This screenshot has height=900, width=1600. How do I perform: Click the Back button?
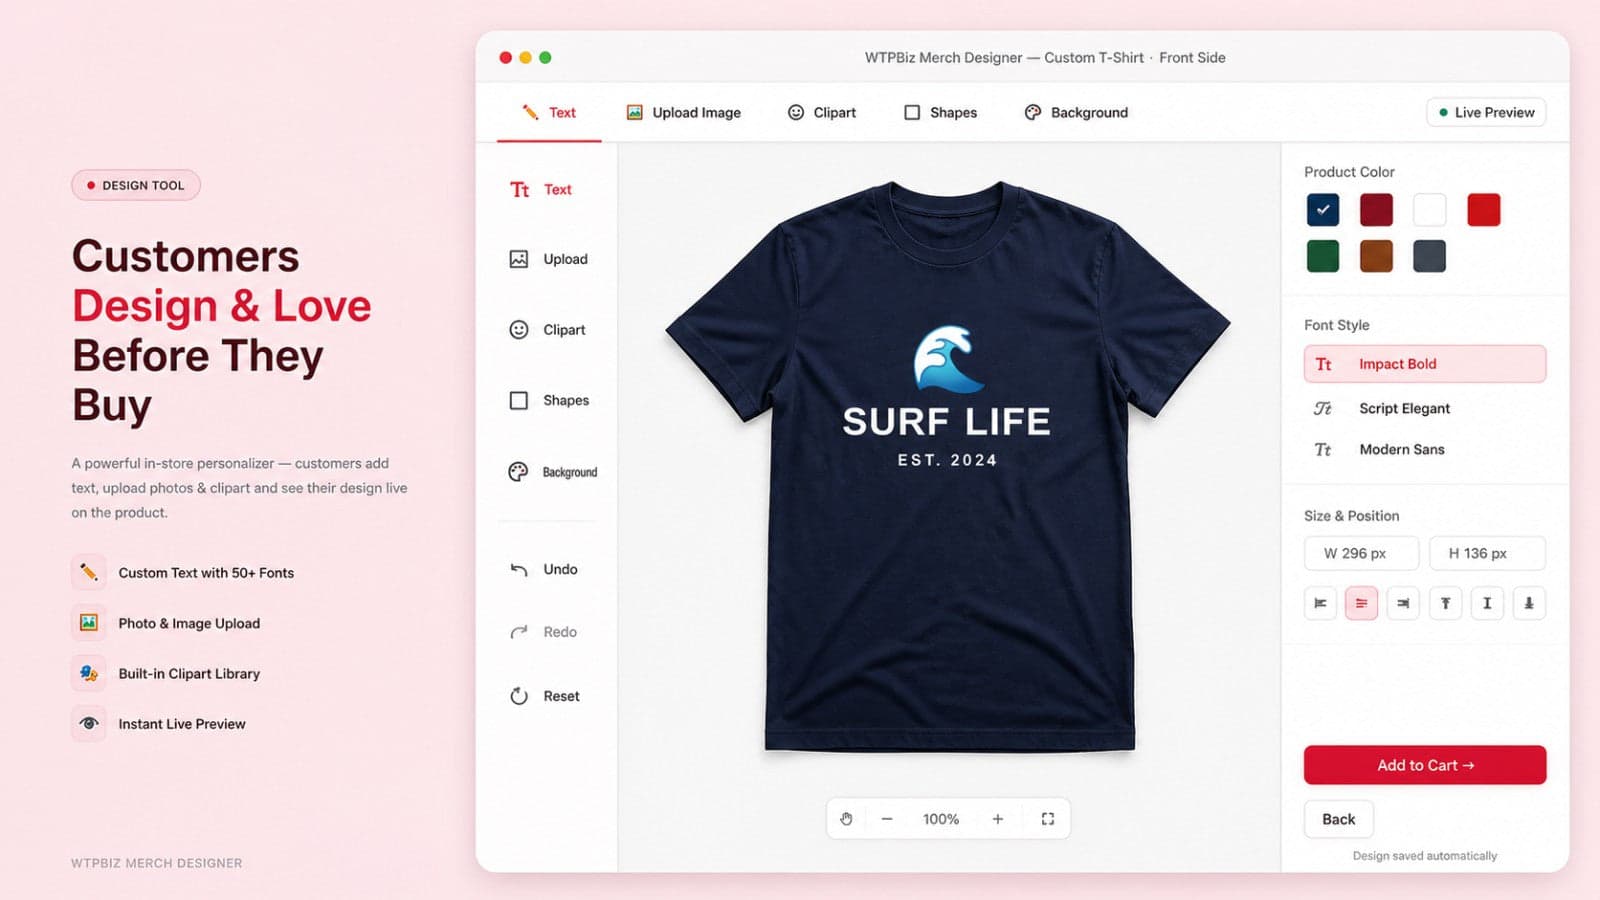tap(1338, 819)
